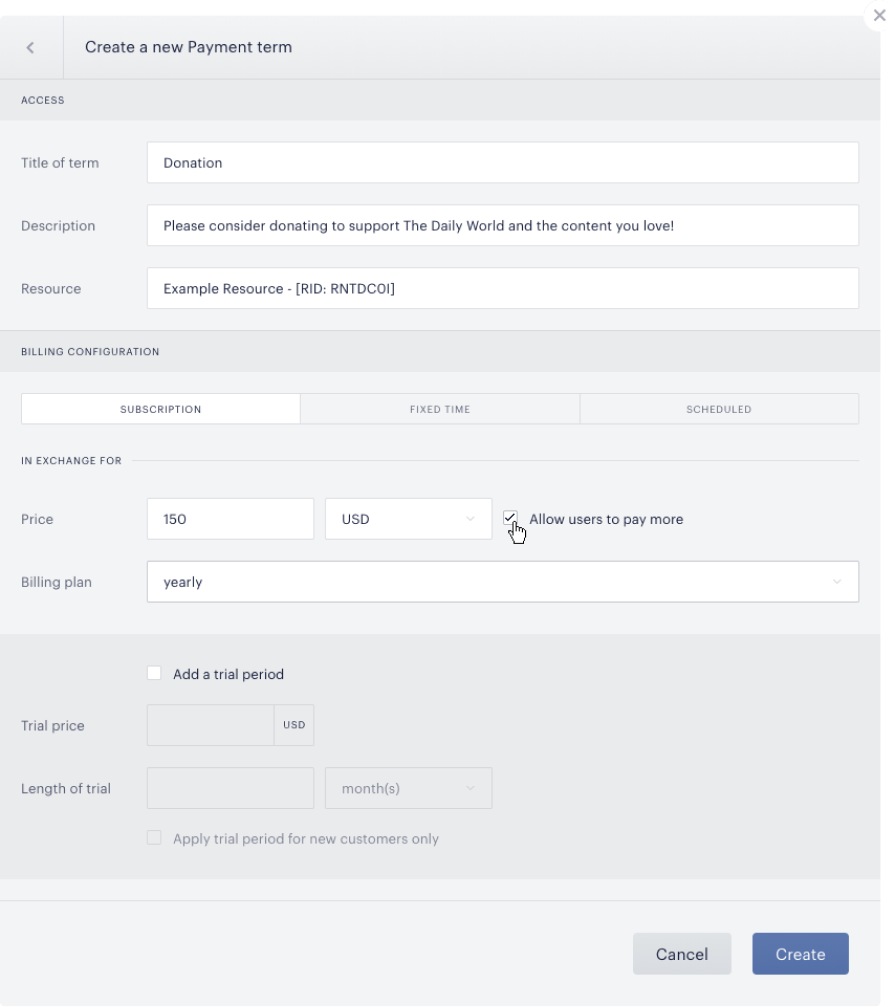The width and height of the screenshot is (895, 1007).
Task: Click the USD suffix beside Trial price
Action: [x=294, y=725]
